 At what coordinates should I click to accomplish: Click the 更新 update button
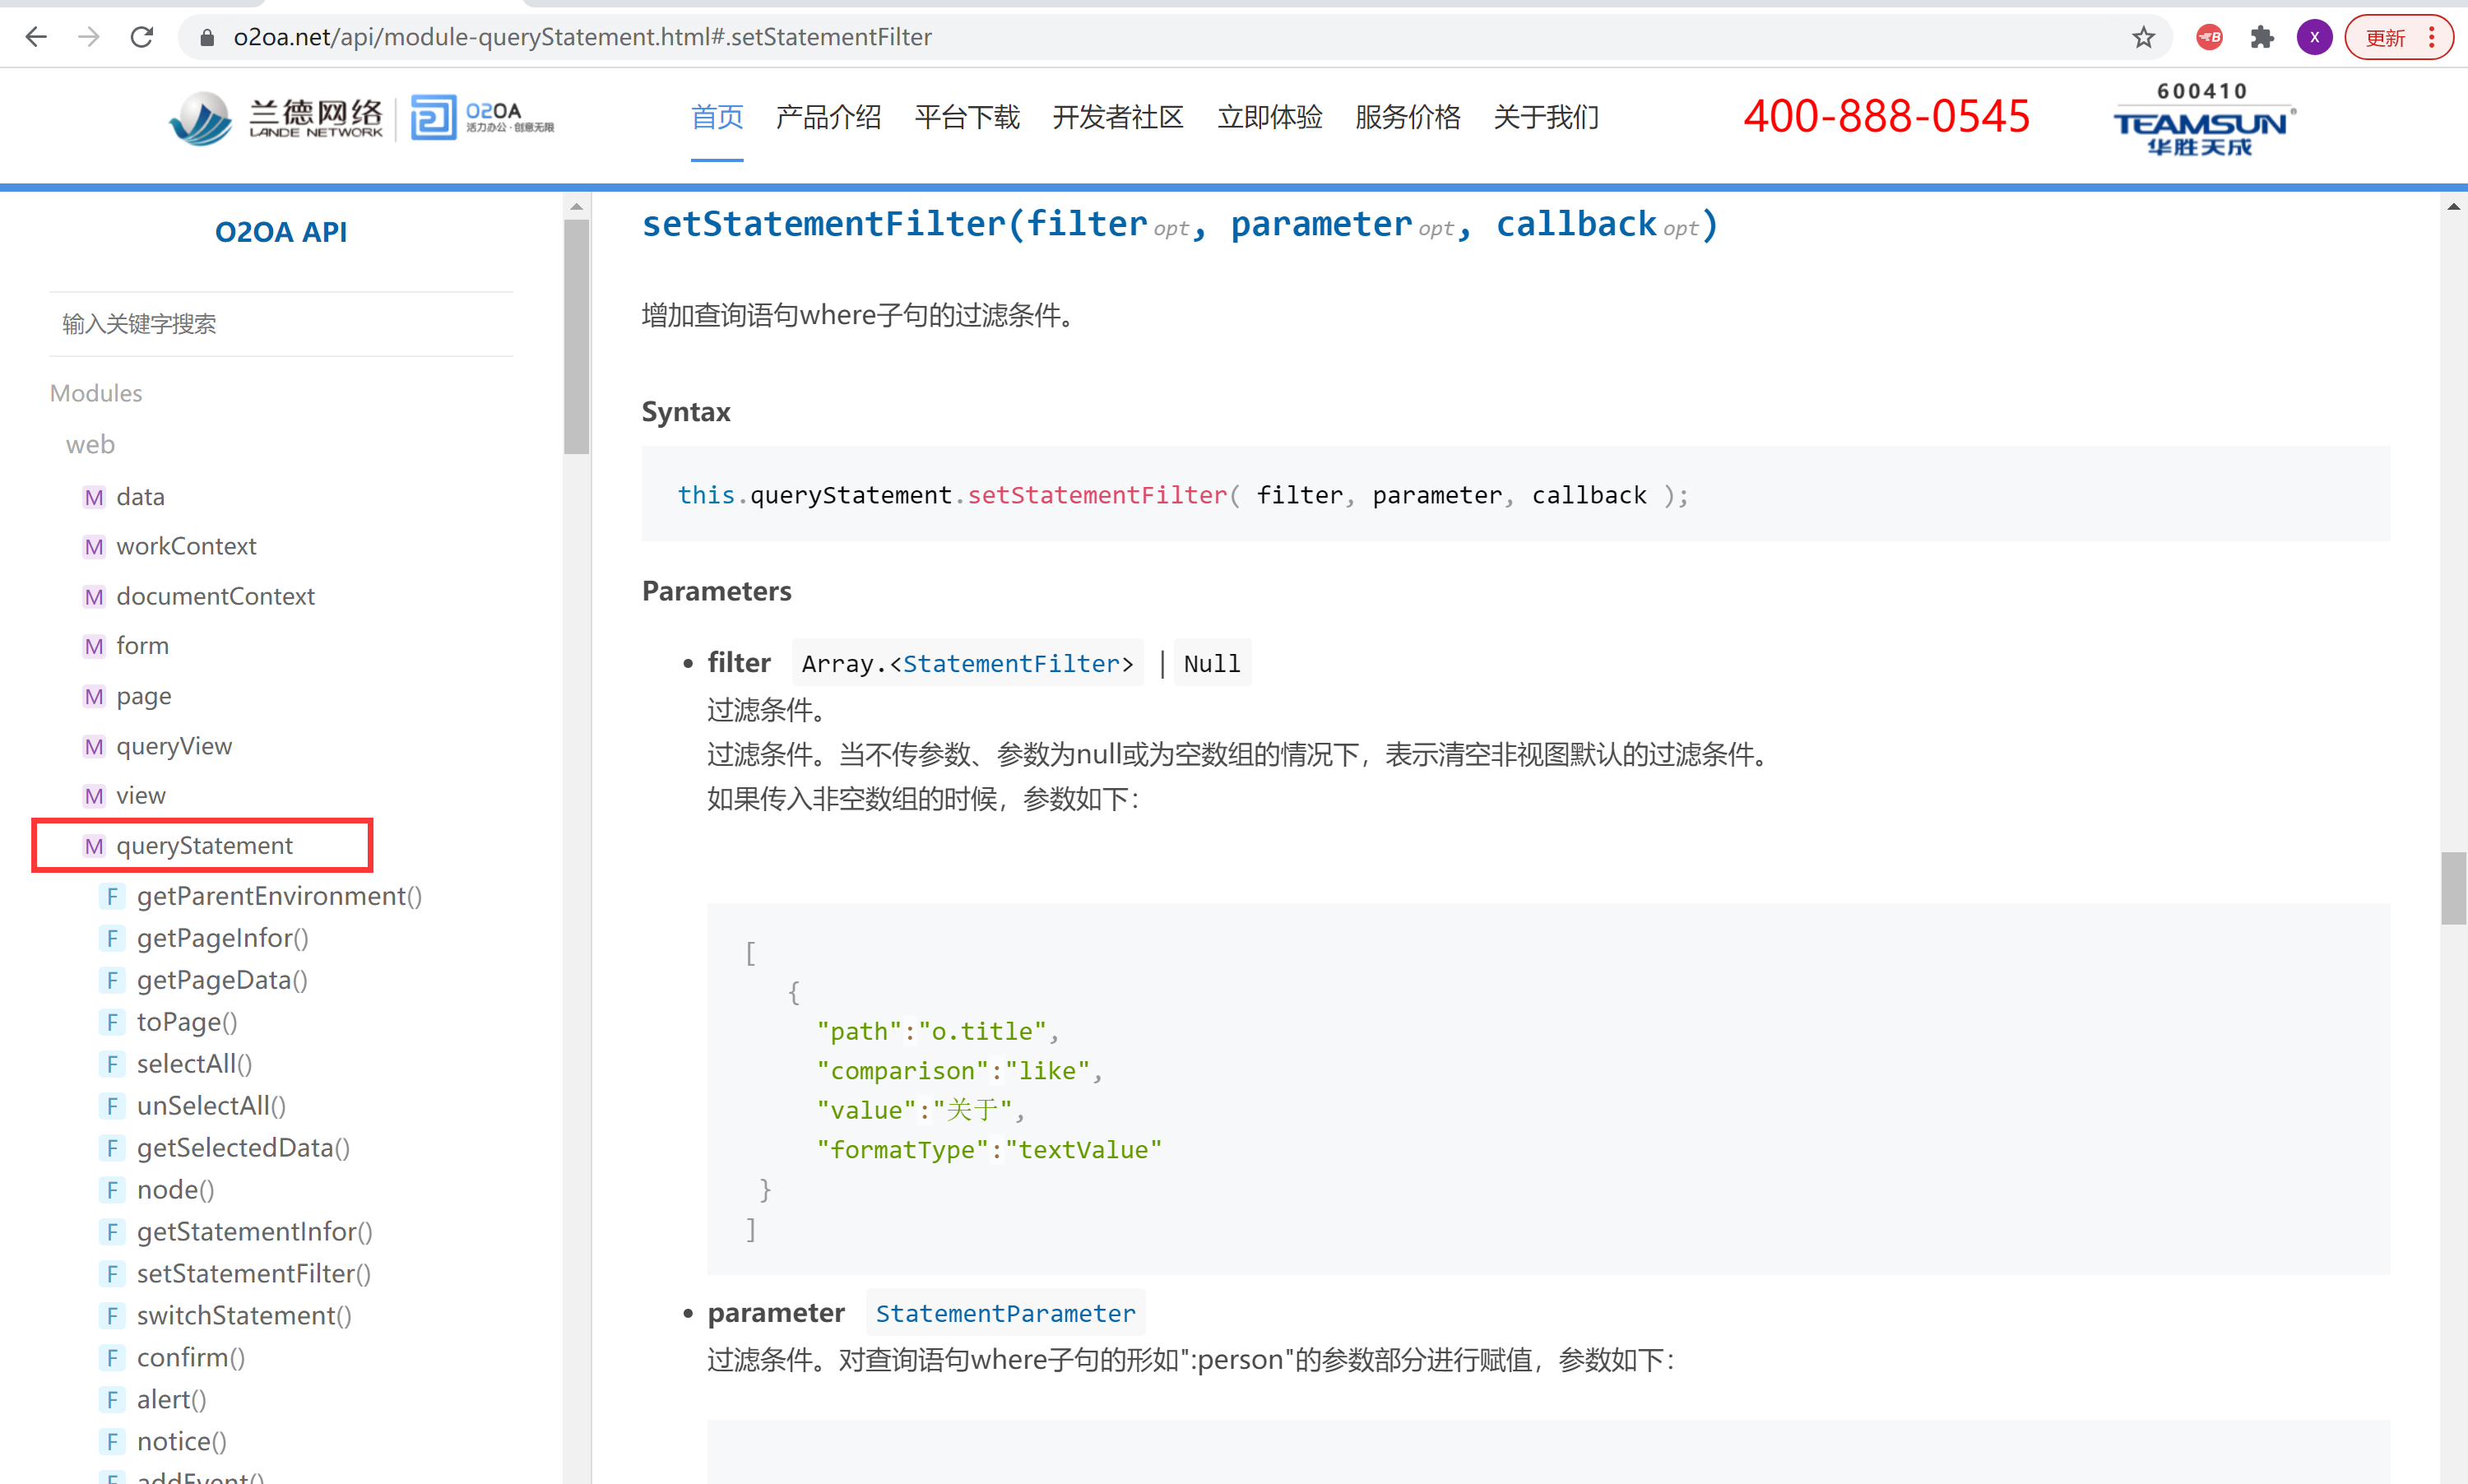point(2386,37)
